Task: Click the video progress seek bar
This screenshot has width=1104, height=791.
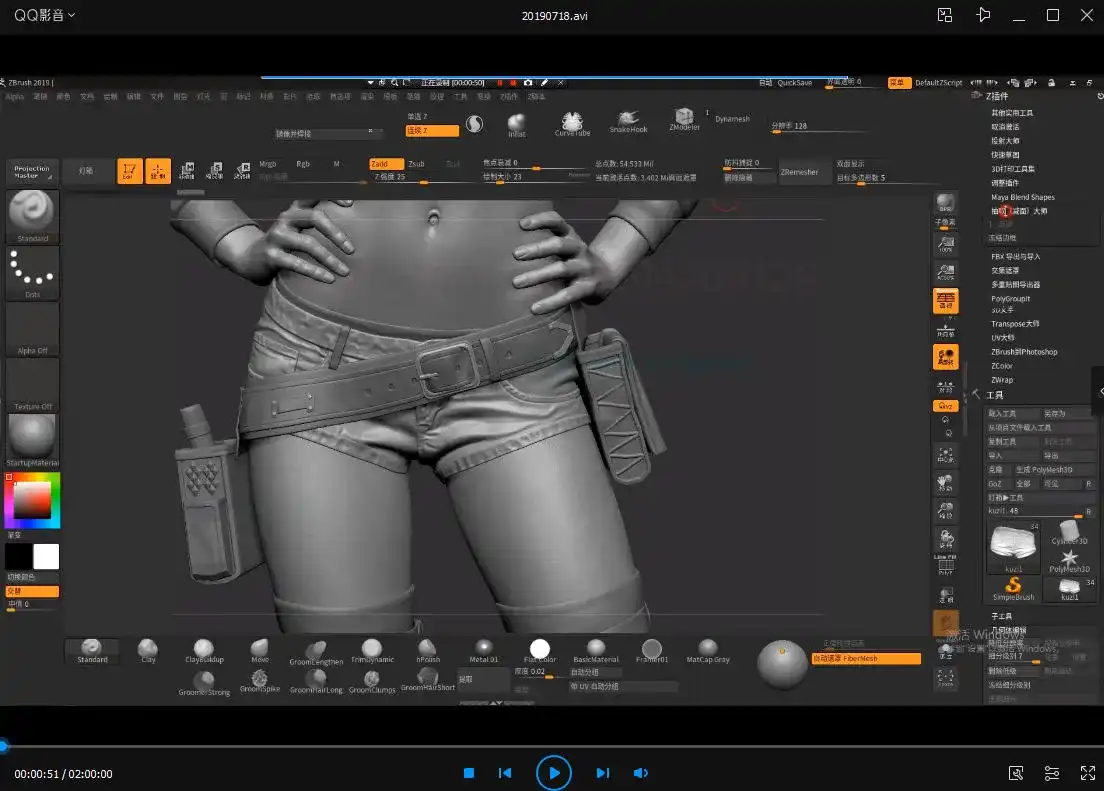Action: 552,746
